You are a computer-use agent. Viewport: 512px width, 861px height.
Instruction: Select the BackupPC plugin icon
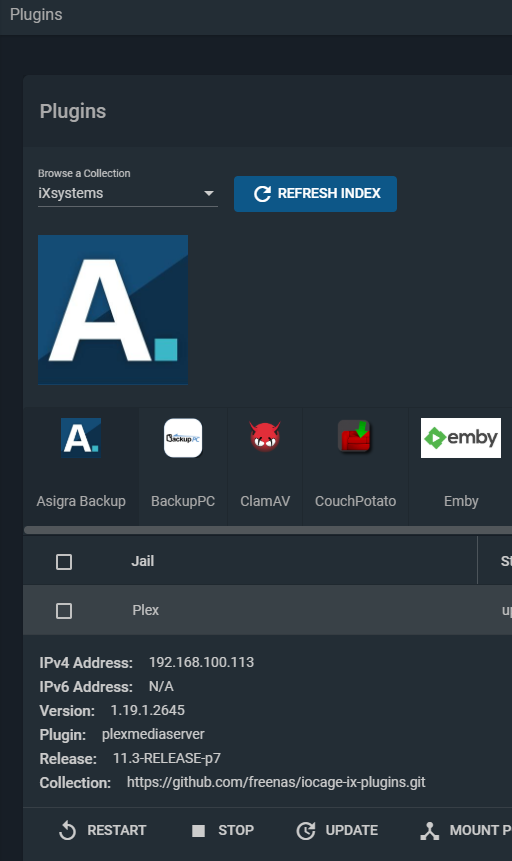pyautogui.click(x=183, y=438)
